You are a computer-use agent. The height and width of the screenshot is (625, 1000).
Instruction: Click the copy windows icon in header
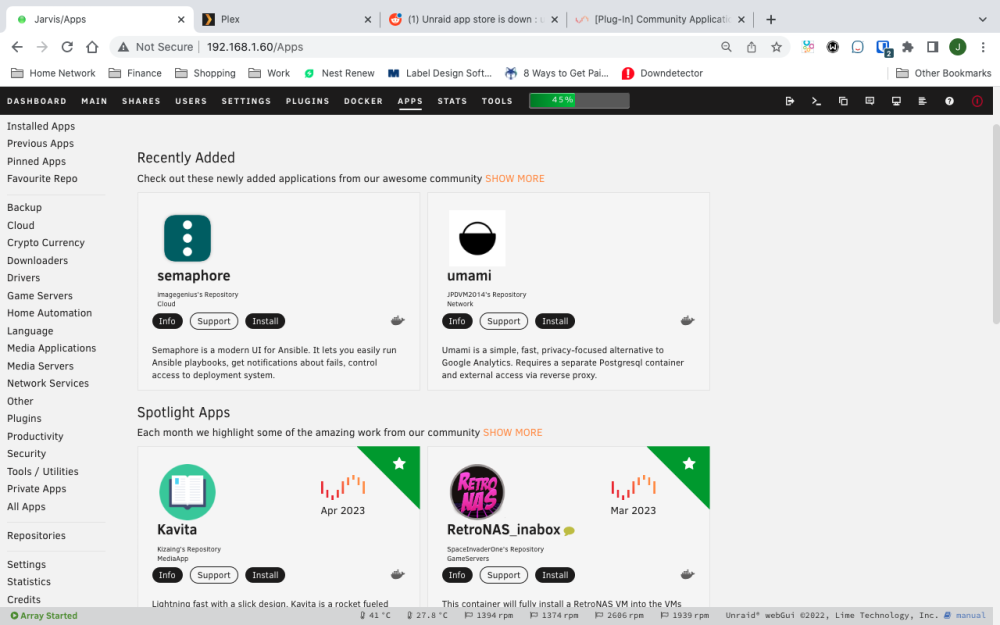point(843,101)
